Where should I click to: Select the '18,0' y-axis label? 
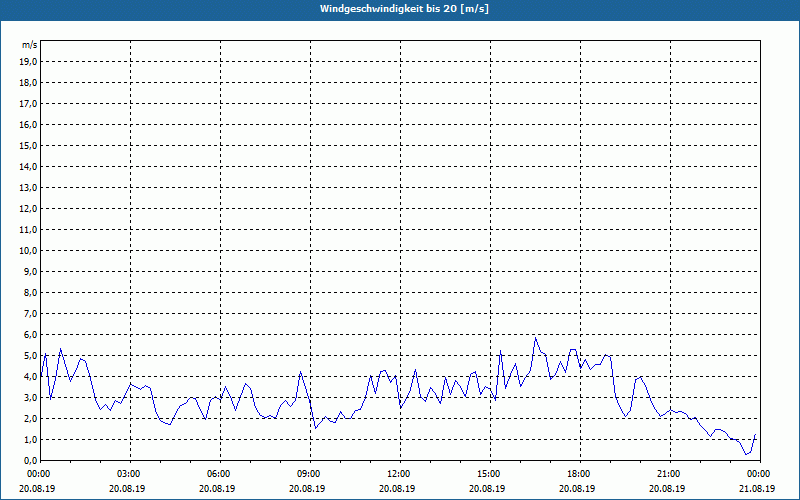coord(29,83)
